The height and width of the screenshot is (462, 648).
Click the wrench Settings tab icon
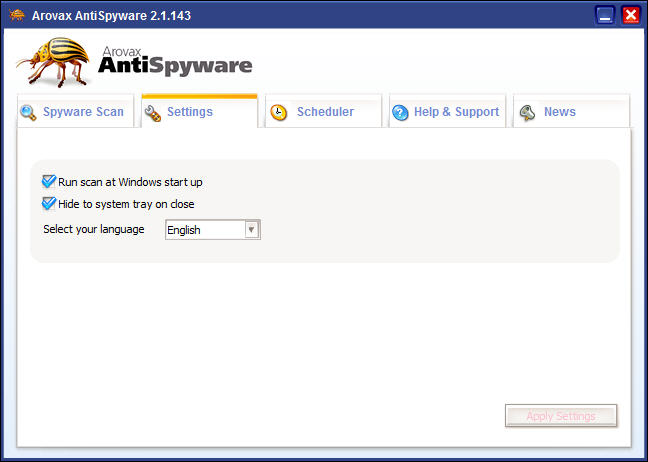click(153, 114)
